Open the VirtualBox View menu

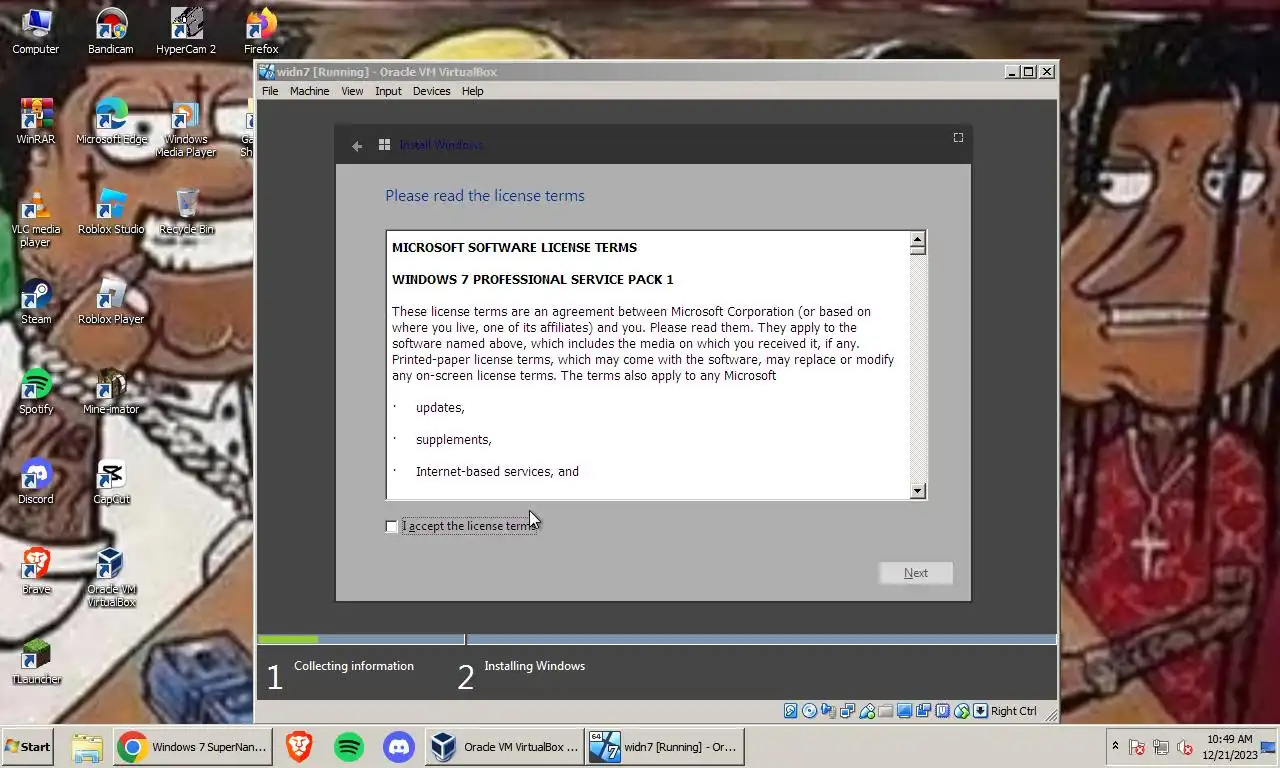352,91
